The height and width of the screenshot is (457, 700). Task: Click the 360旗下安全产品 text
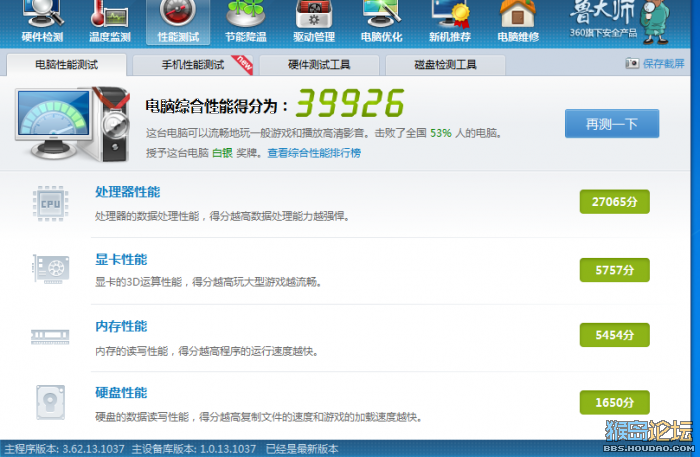tap(603, 33)
